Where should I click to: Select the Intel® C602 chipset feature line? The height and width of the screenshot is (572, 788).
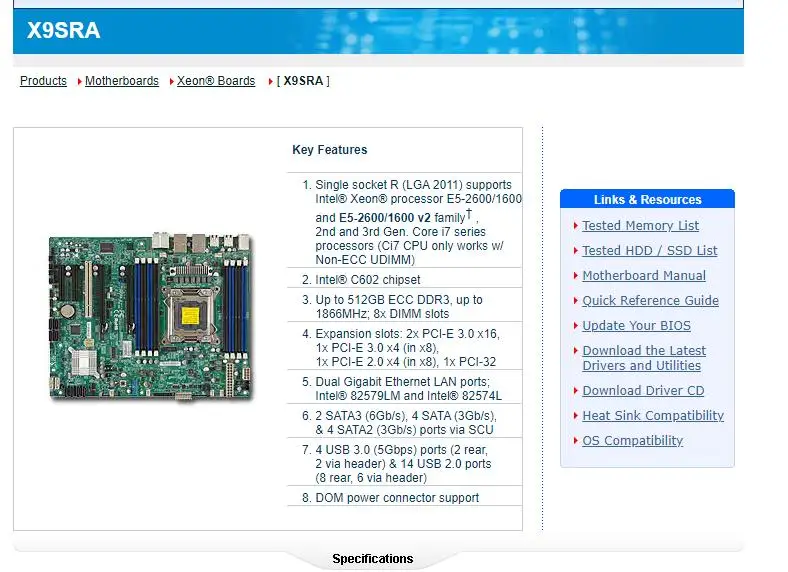367,280
